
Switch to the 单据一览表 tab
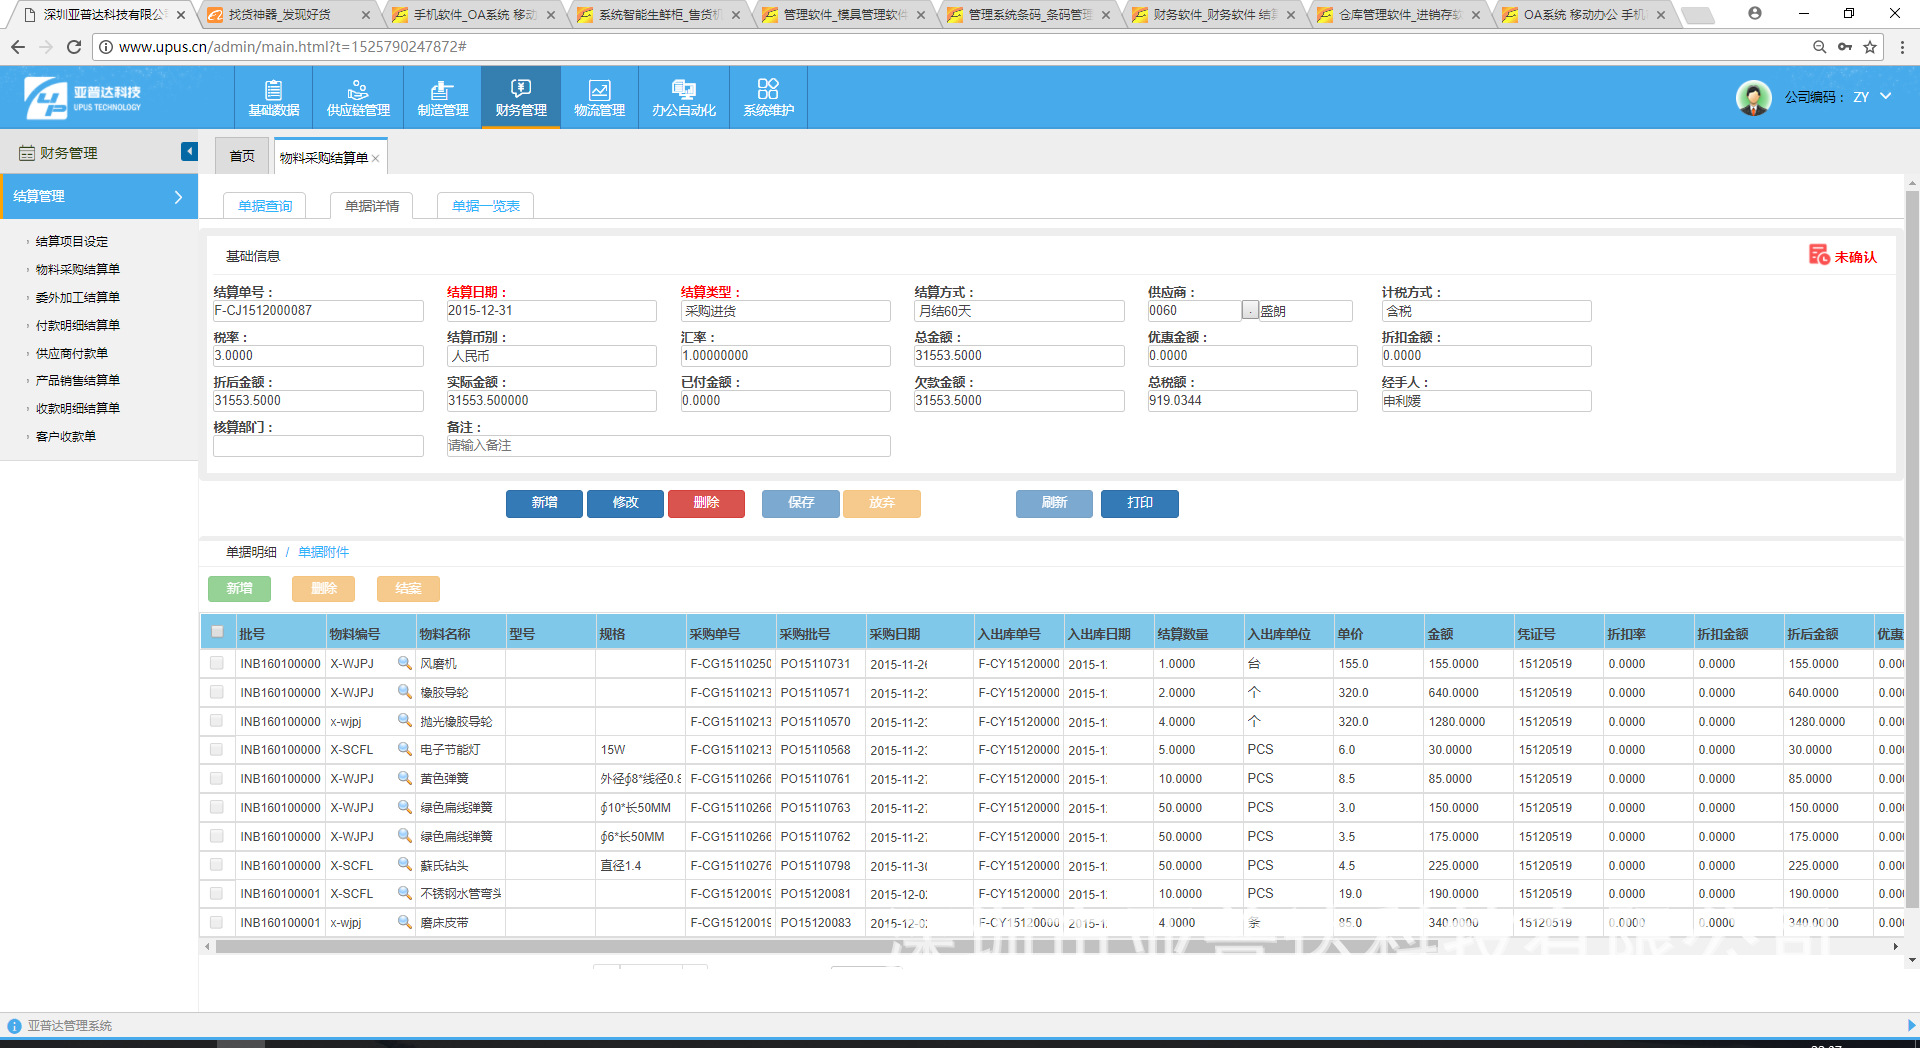pos(484,205)
